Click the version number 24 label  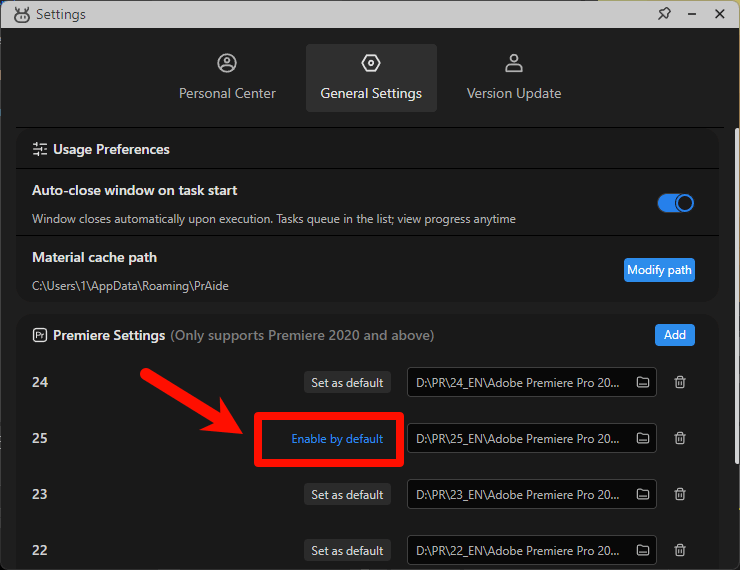click(40, 382)
